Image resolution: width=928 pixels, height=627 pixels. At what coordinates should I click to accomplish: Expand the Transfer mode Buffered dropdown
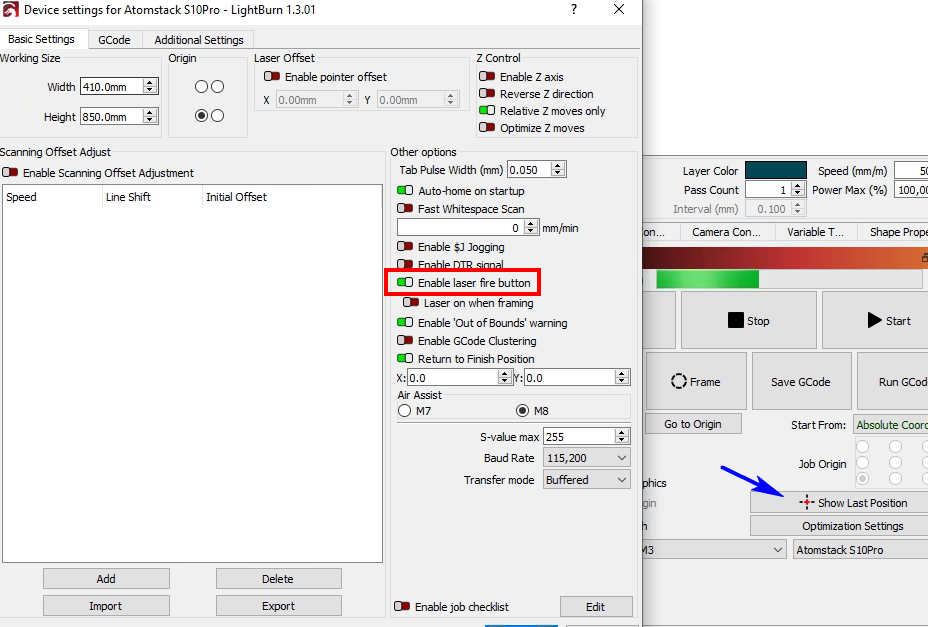[587, 480]
